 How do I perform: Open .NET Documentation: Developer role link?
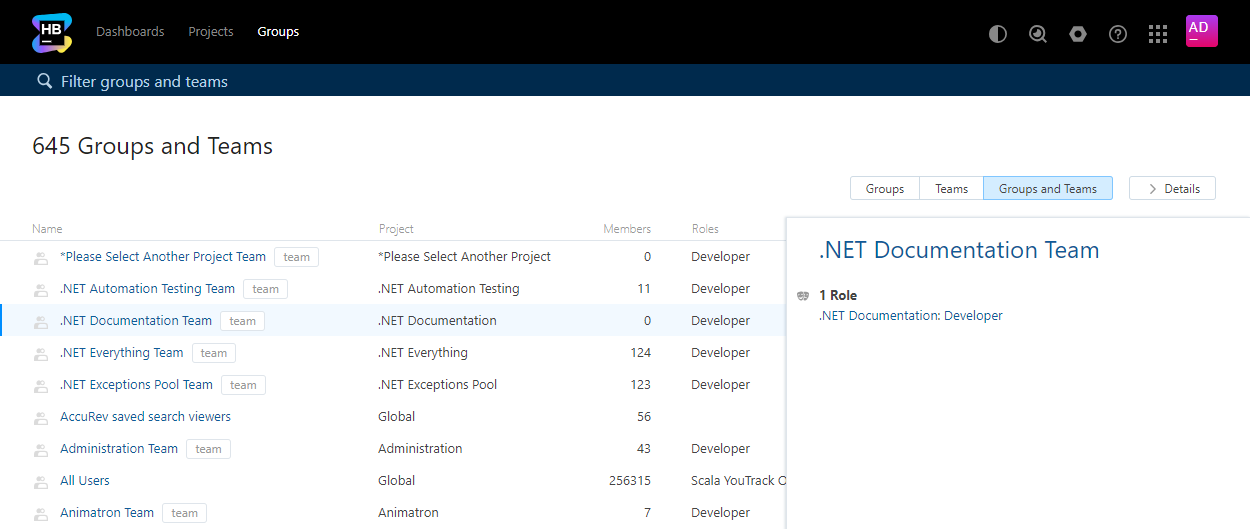pos(910,316)
